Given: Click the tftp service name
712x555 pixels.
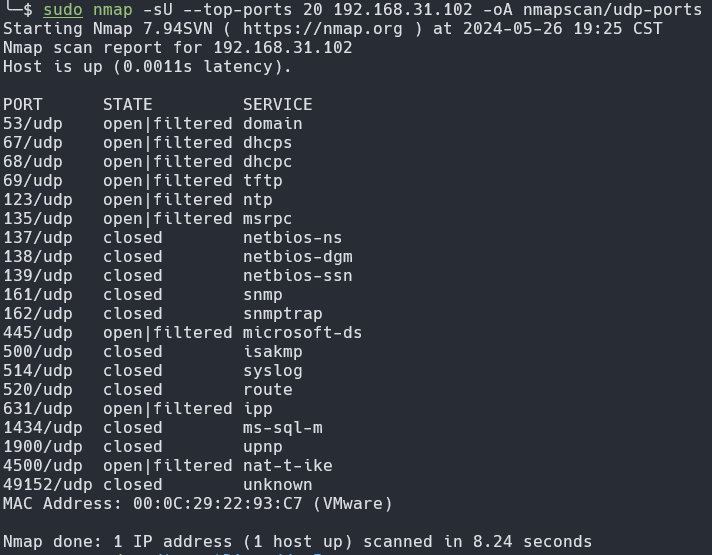Looking at the screenshot, I should coord(263,181).
